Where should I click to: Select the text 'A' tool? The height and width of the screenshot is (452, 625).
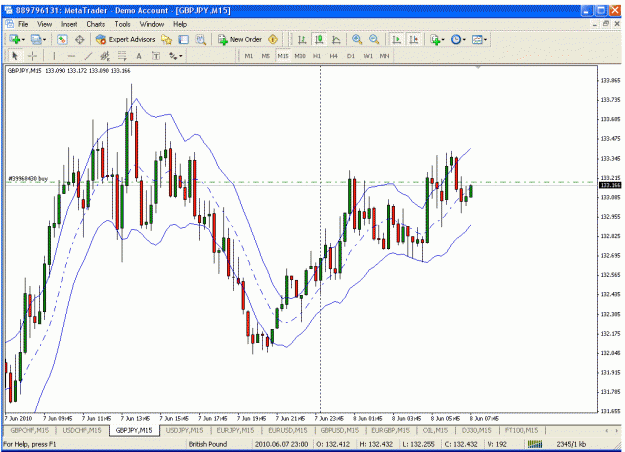tap(139, 56)
